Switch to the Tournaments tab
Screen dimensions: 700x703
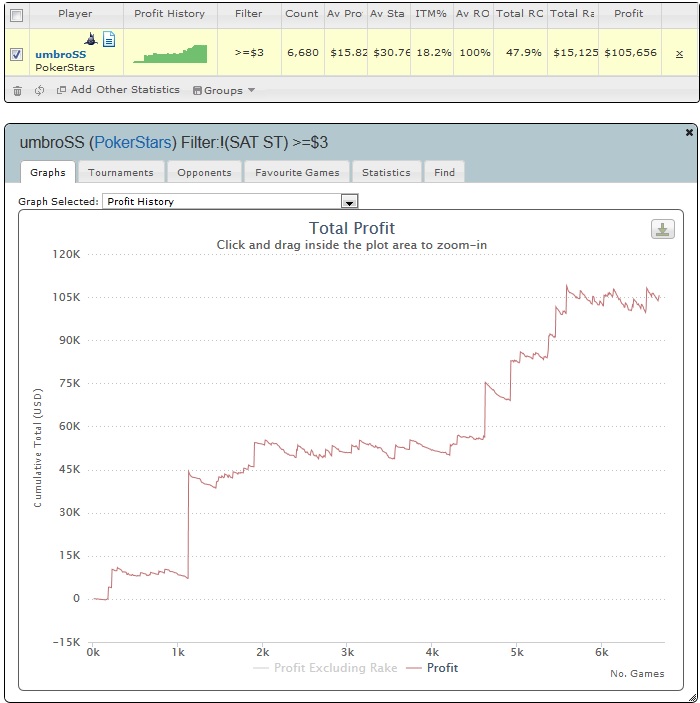[121, 173]
